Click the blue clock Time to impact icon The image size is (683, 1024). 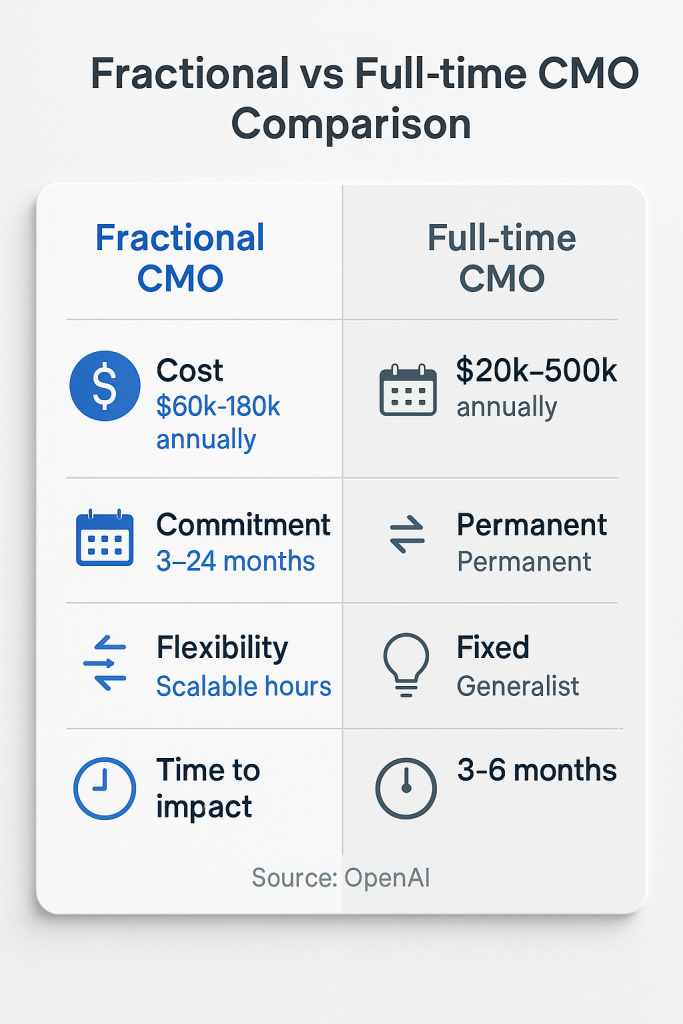point(105,789)
